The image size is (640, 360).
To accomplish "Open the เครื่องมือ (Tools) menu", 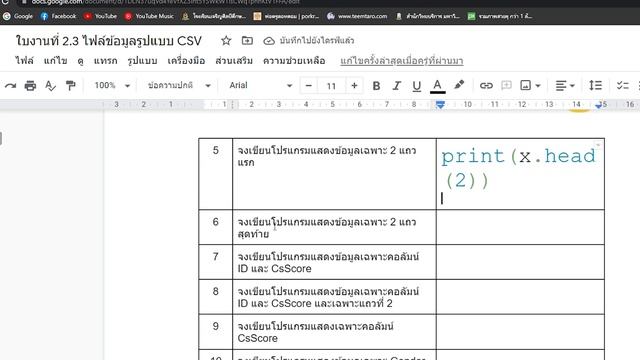I will (x=186, y=61).
